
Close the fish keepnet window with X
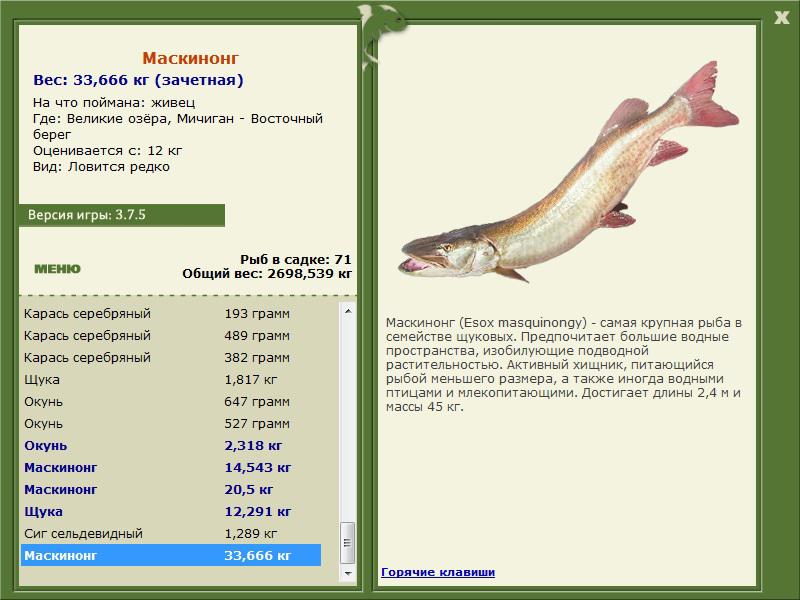pos(781,18)
